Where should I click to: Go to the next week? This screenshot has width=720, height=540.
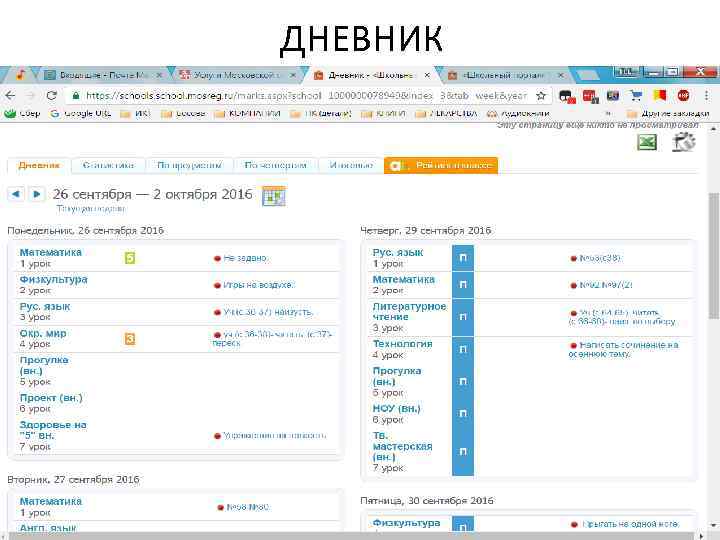coord(37,194)
